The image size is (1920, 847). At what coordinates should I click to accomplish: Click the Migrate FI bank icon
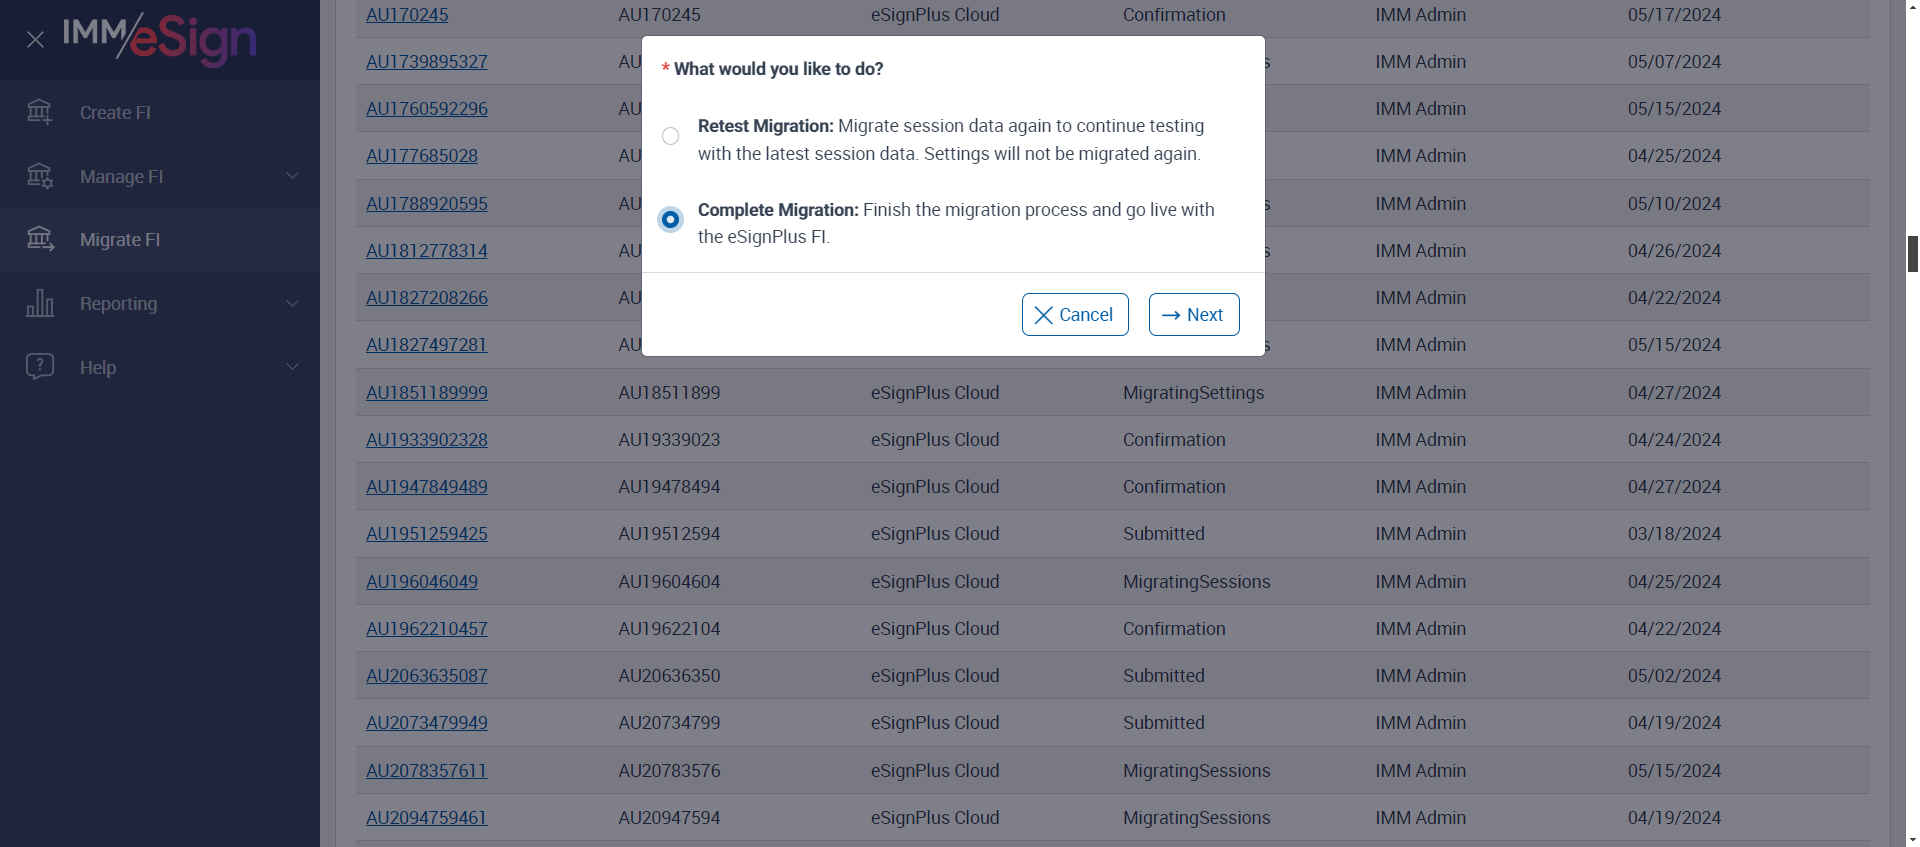point(40,239)
